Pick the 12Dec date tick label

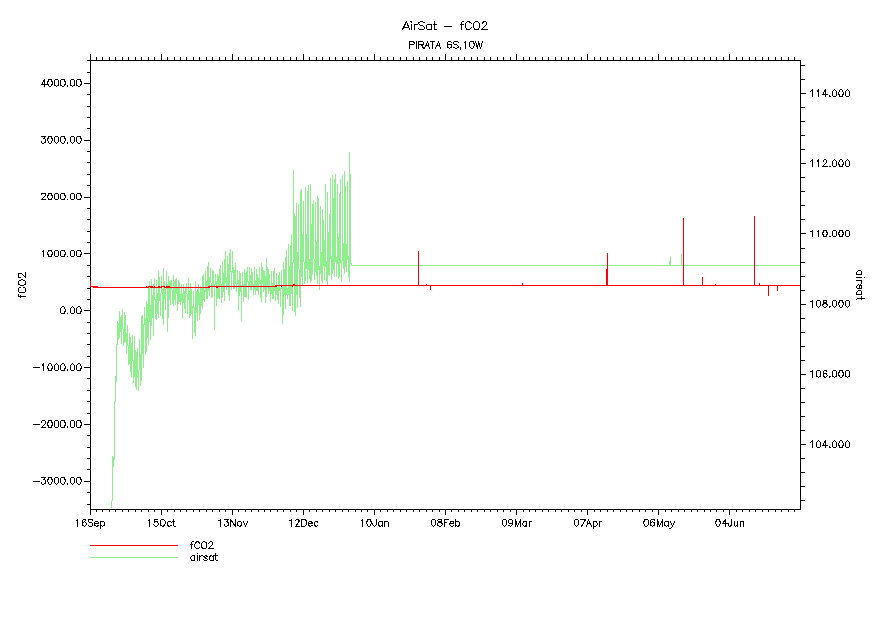coord(303,523)
